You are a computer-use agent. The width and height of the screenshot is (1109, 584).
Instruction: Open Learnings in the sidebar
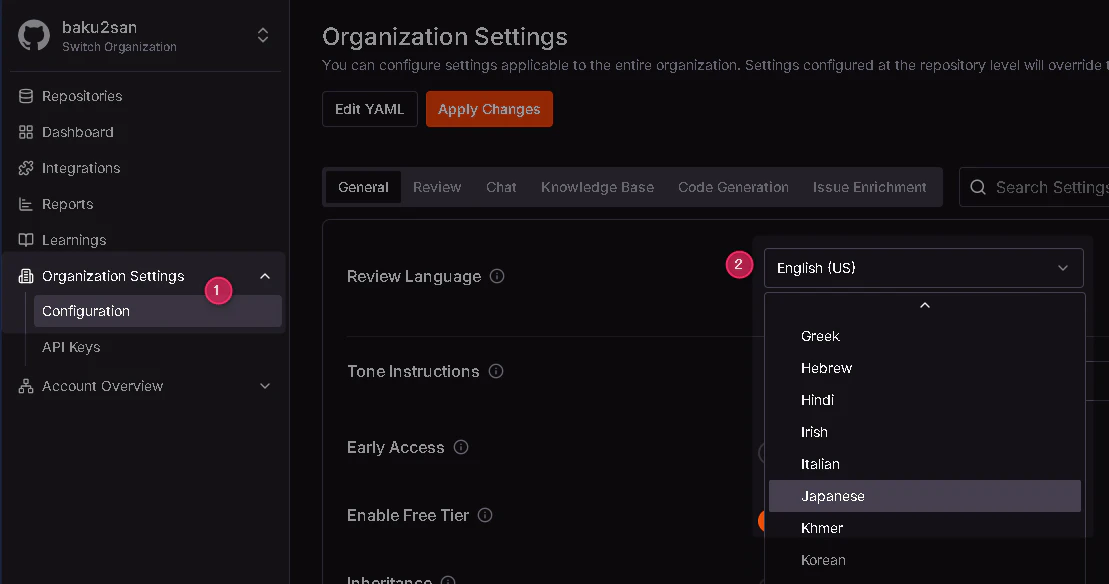click(x=74, y=240)
